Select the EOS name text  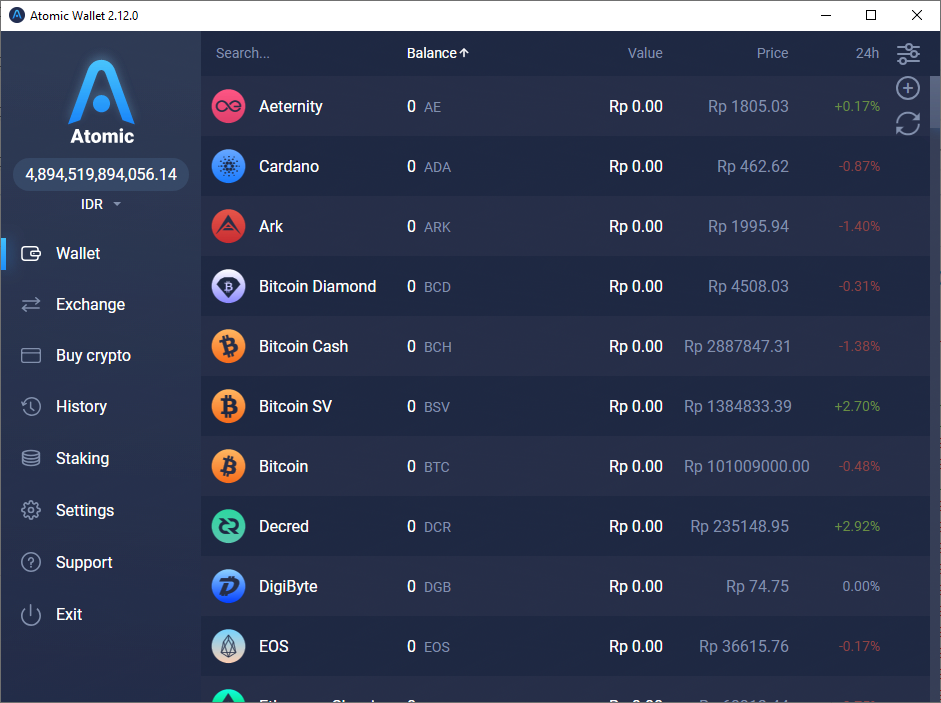274,647
